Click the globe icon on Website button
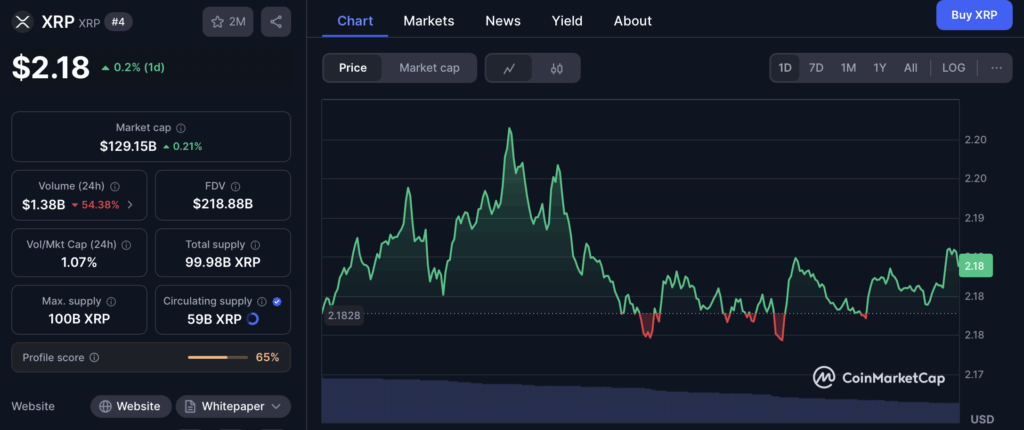 coord(105,406)
